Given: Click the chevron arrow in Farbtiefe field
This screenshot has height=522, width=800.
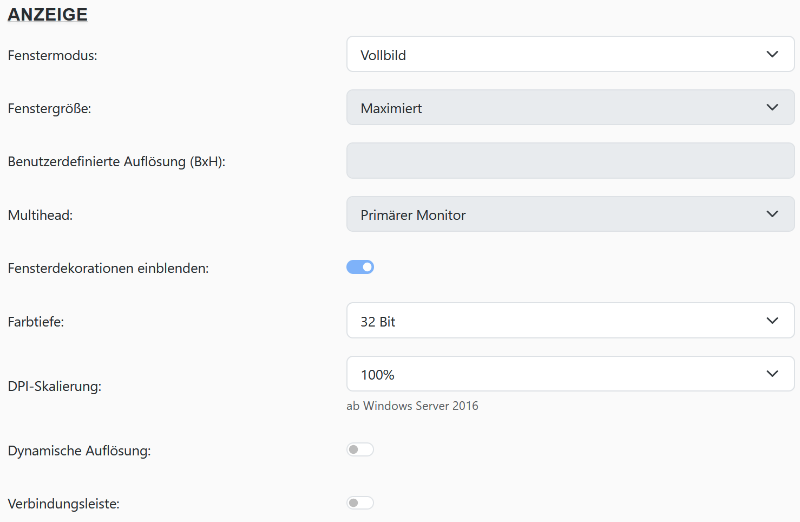Looking at the screenshot, I should (x=772, y=321).
